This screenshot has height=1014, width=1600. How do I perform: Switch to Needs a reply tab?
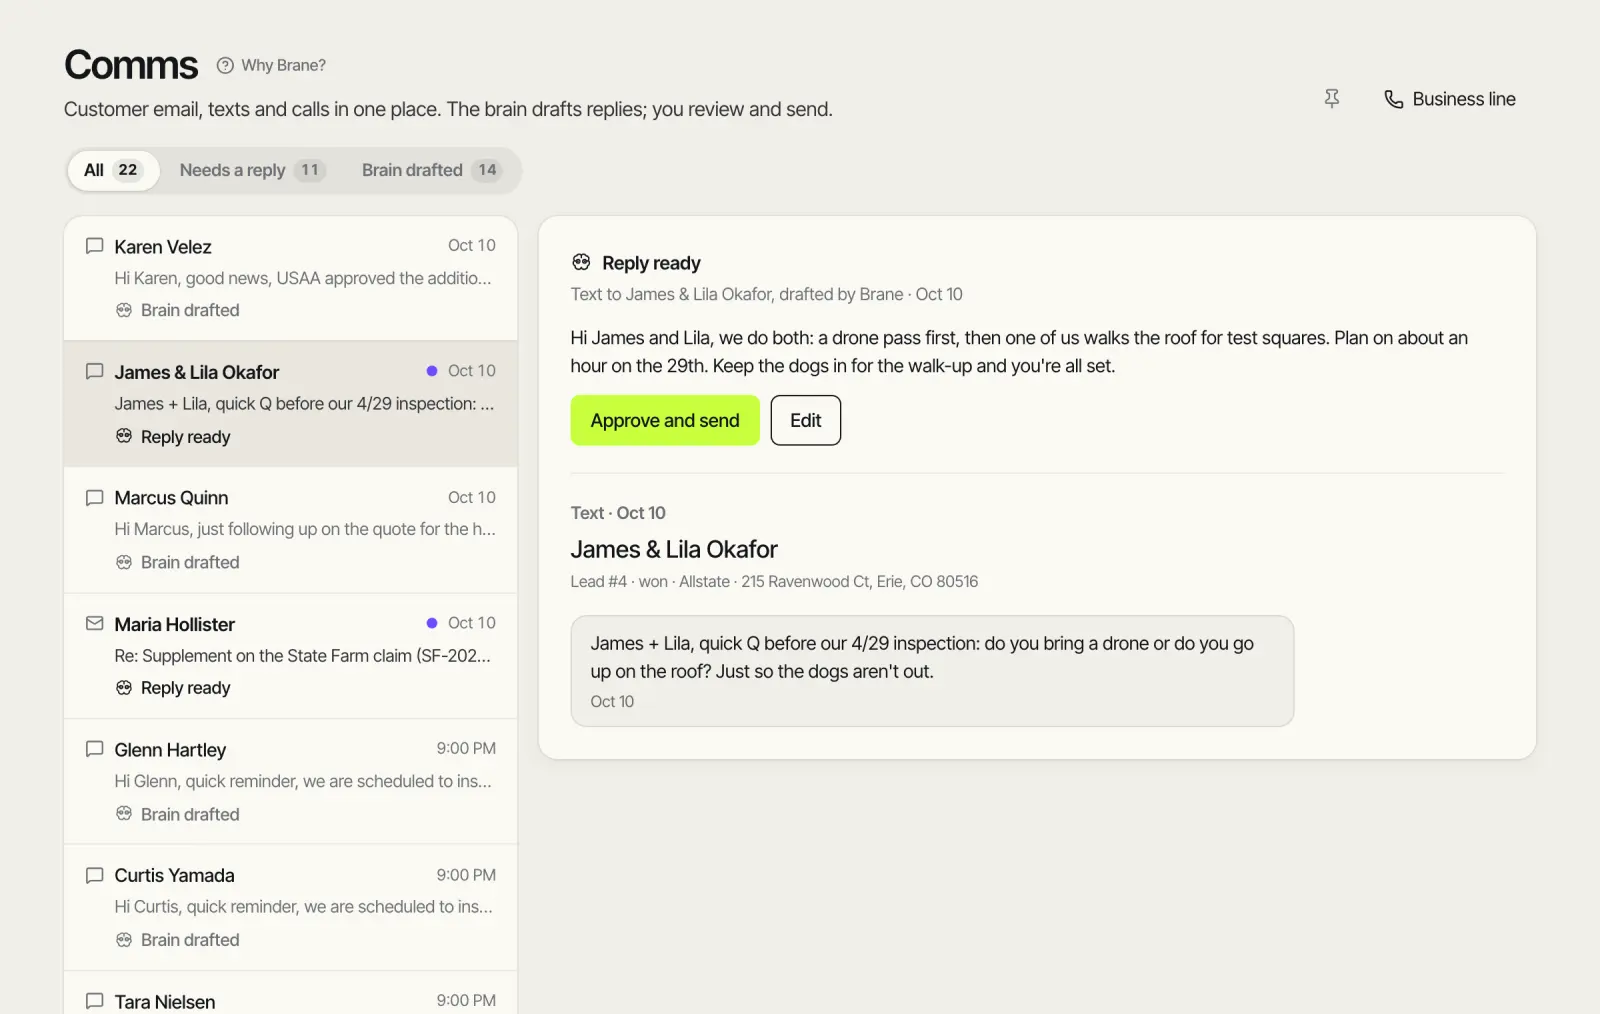[252, 170]
